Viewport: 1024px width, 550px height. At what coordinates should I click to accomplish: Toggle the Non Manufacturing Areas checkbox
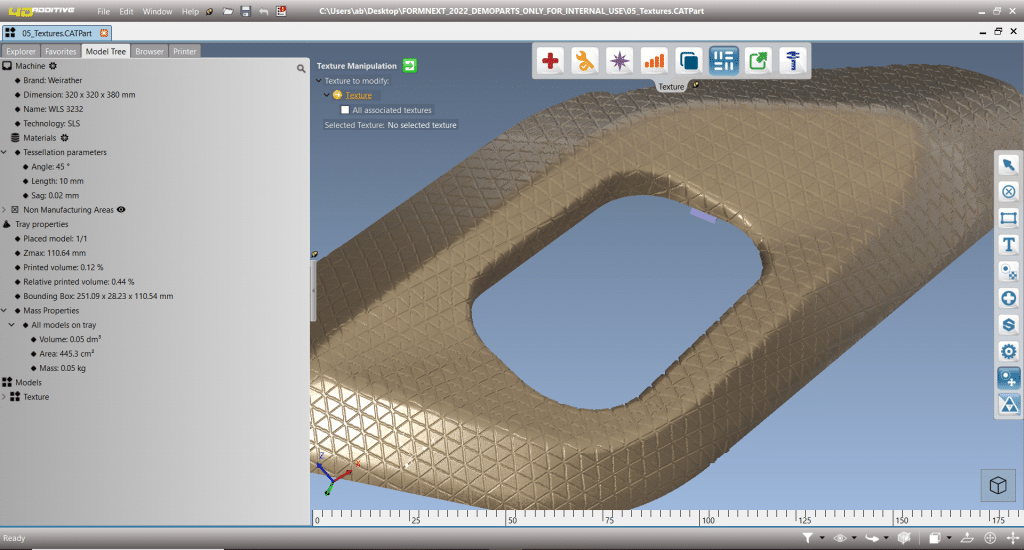point(15,210)
